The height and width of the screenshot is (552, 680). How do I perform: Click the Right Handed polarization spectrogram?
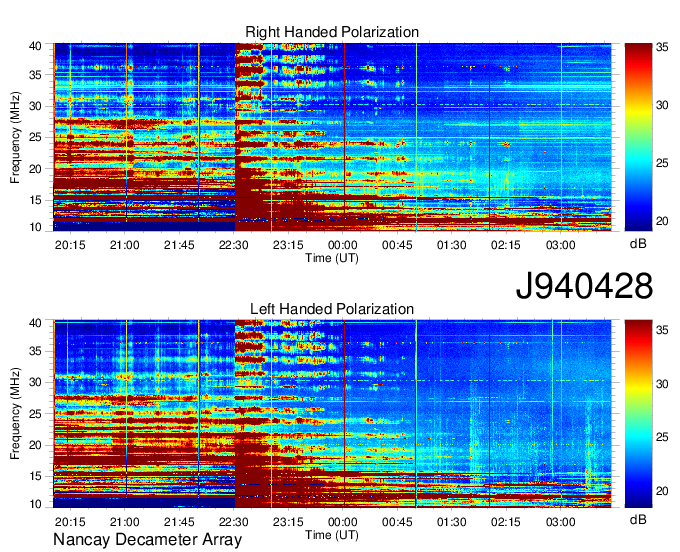tap(332, 137)
